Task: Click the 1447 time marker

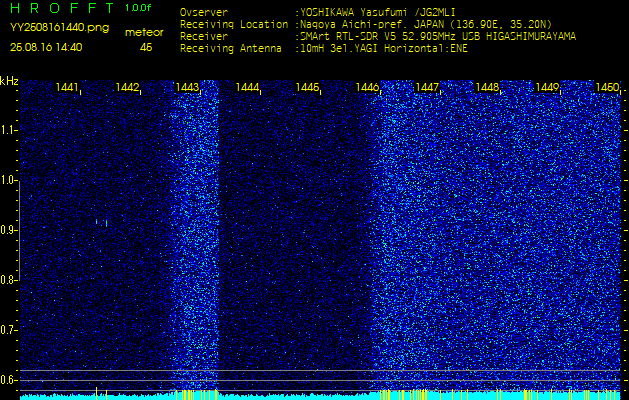Action: (x=427, y=87)
